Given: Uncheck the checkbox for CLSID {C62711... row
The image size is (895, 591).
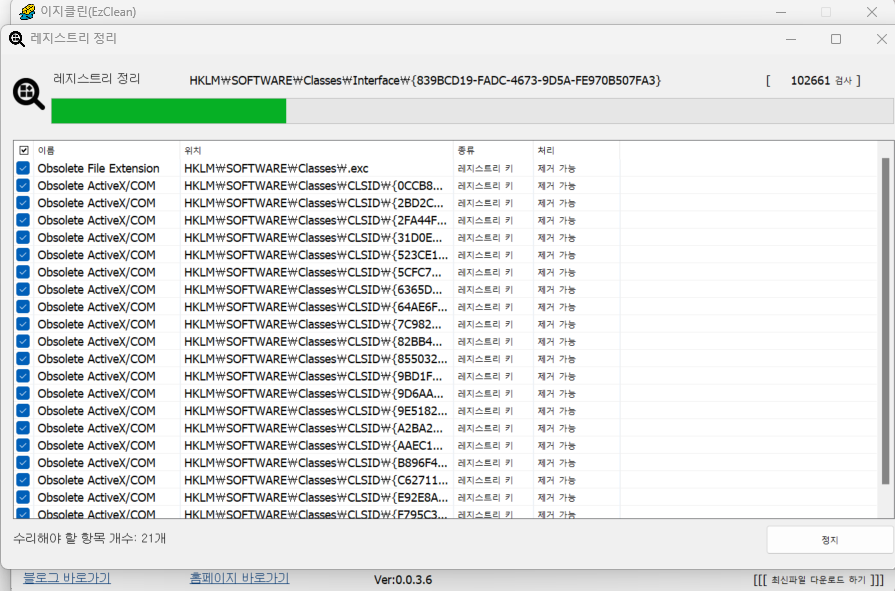Looking at the screenshot, I should pos(23,480).
